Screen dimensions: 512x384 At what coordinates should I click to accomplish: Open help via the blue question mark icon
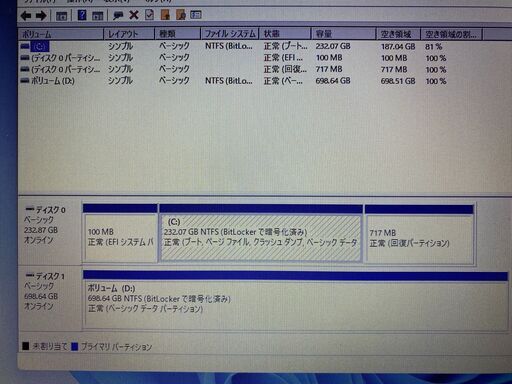point(82,15)
